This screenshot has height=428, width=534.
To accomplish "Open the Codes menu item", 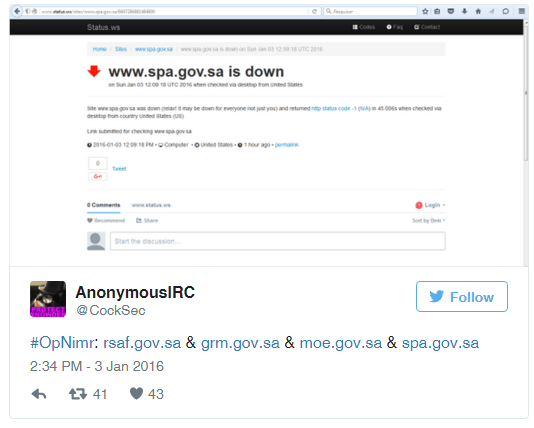I will point(364,27).
